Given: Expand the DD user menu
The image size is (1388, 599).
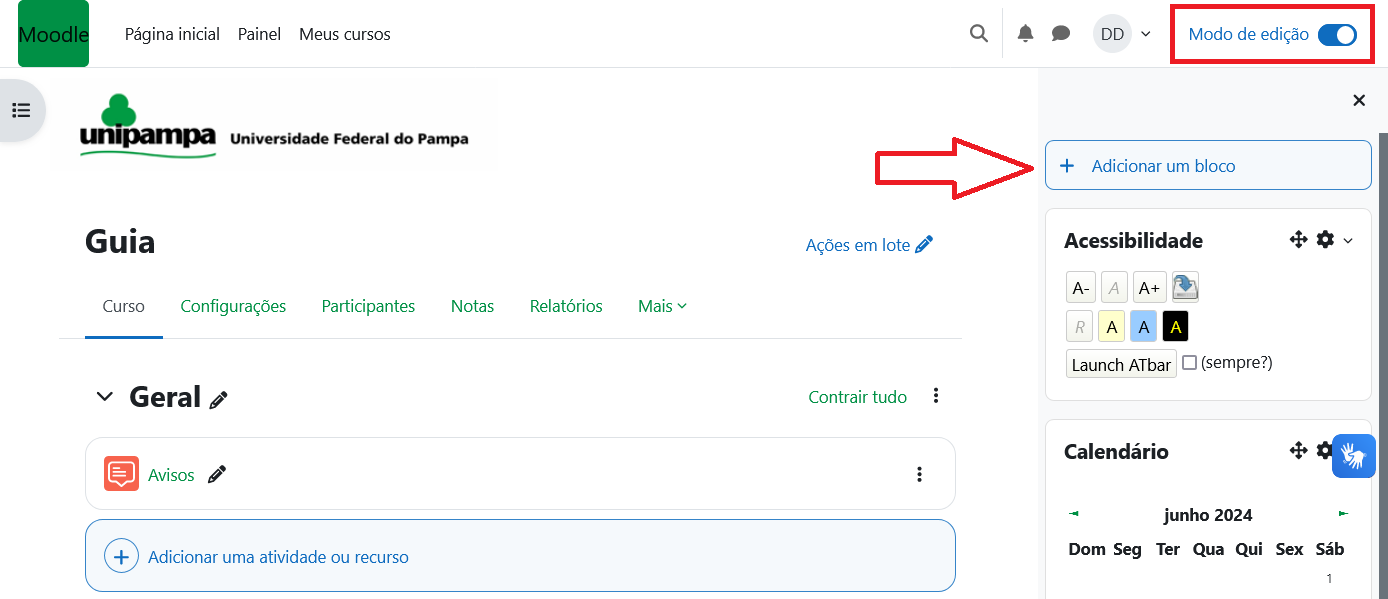Looking at the screenshot, I should [1122, 34].
